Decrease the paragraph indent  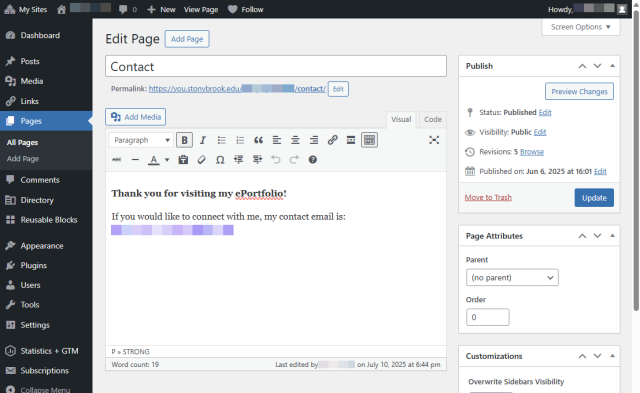click(238, 160)
